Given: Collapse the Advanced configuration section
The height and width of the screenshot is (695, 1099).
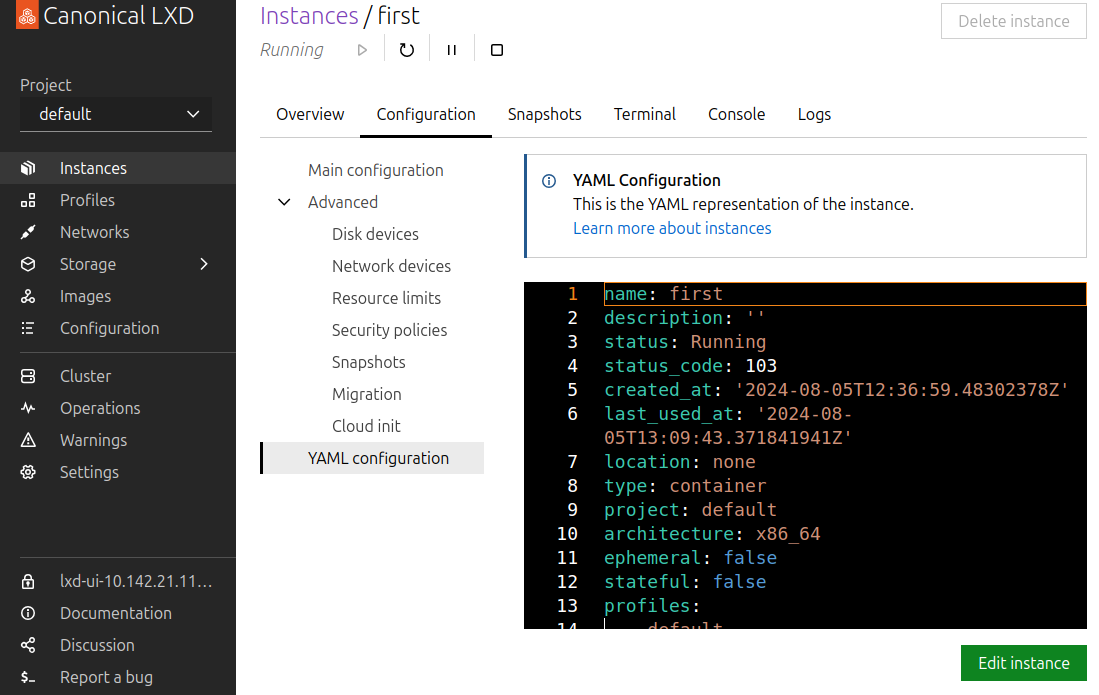Looking at the screenshot, I should tap(285, 202).
